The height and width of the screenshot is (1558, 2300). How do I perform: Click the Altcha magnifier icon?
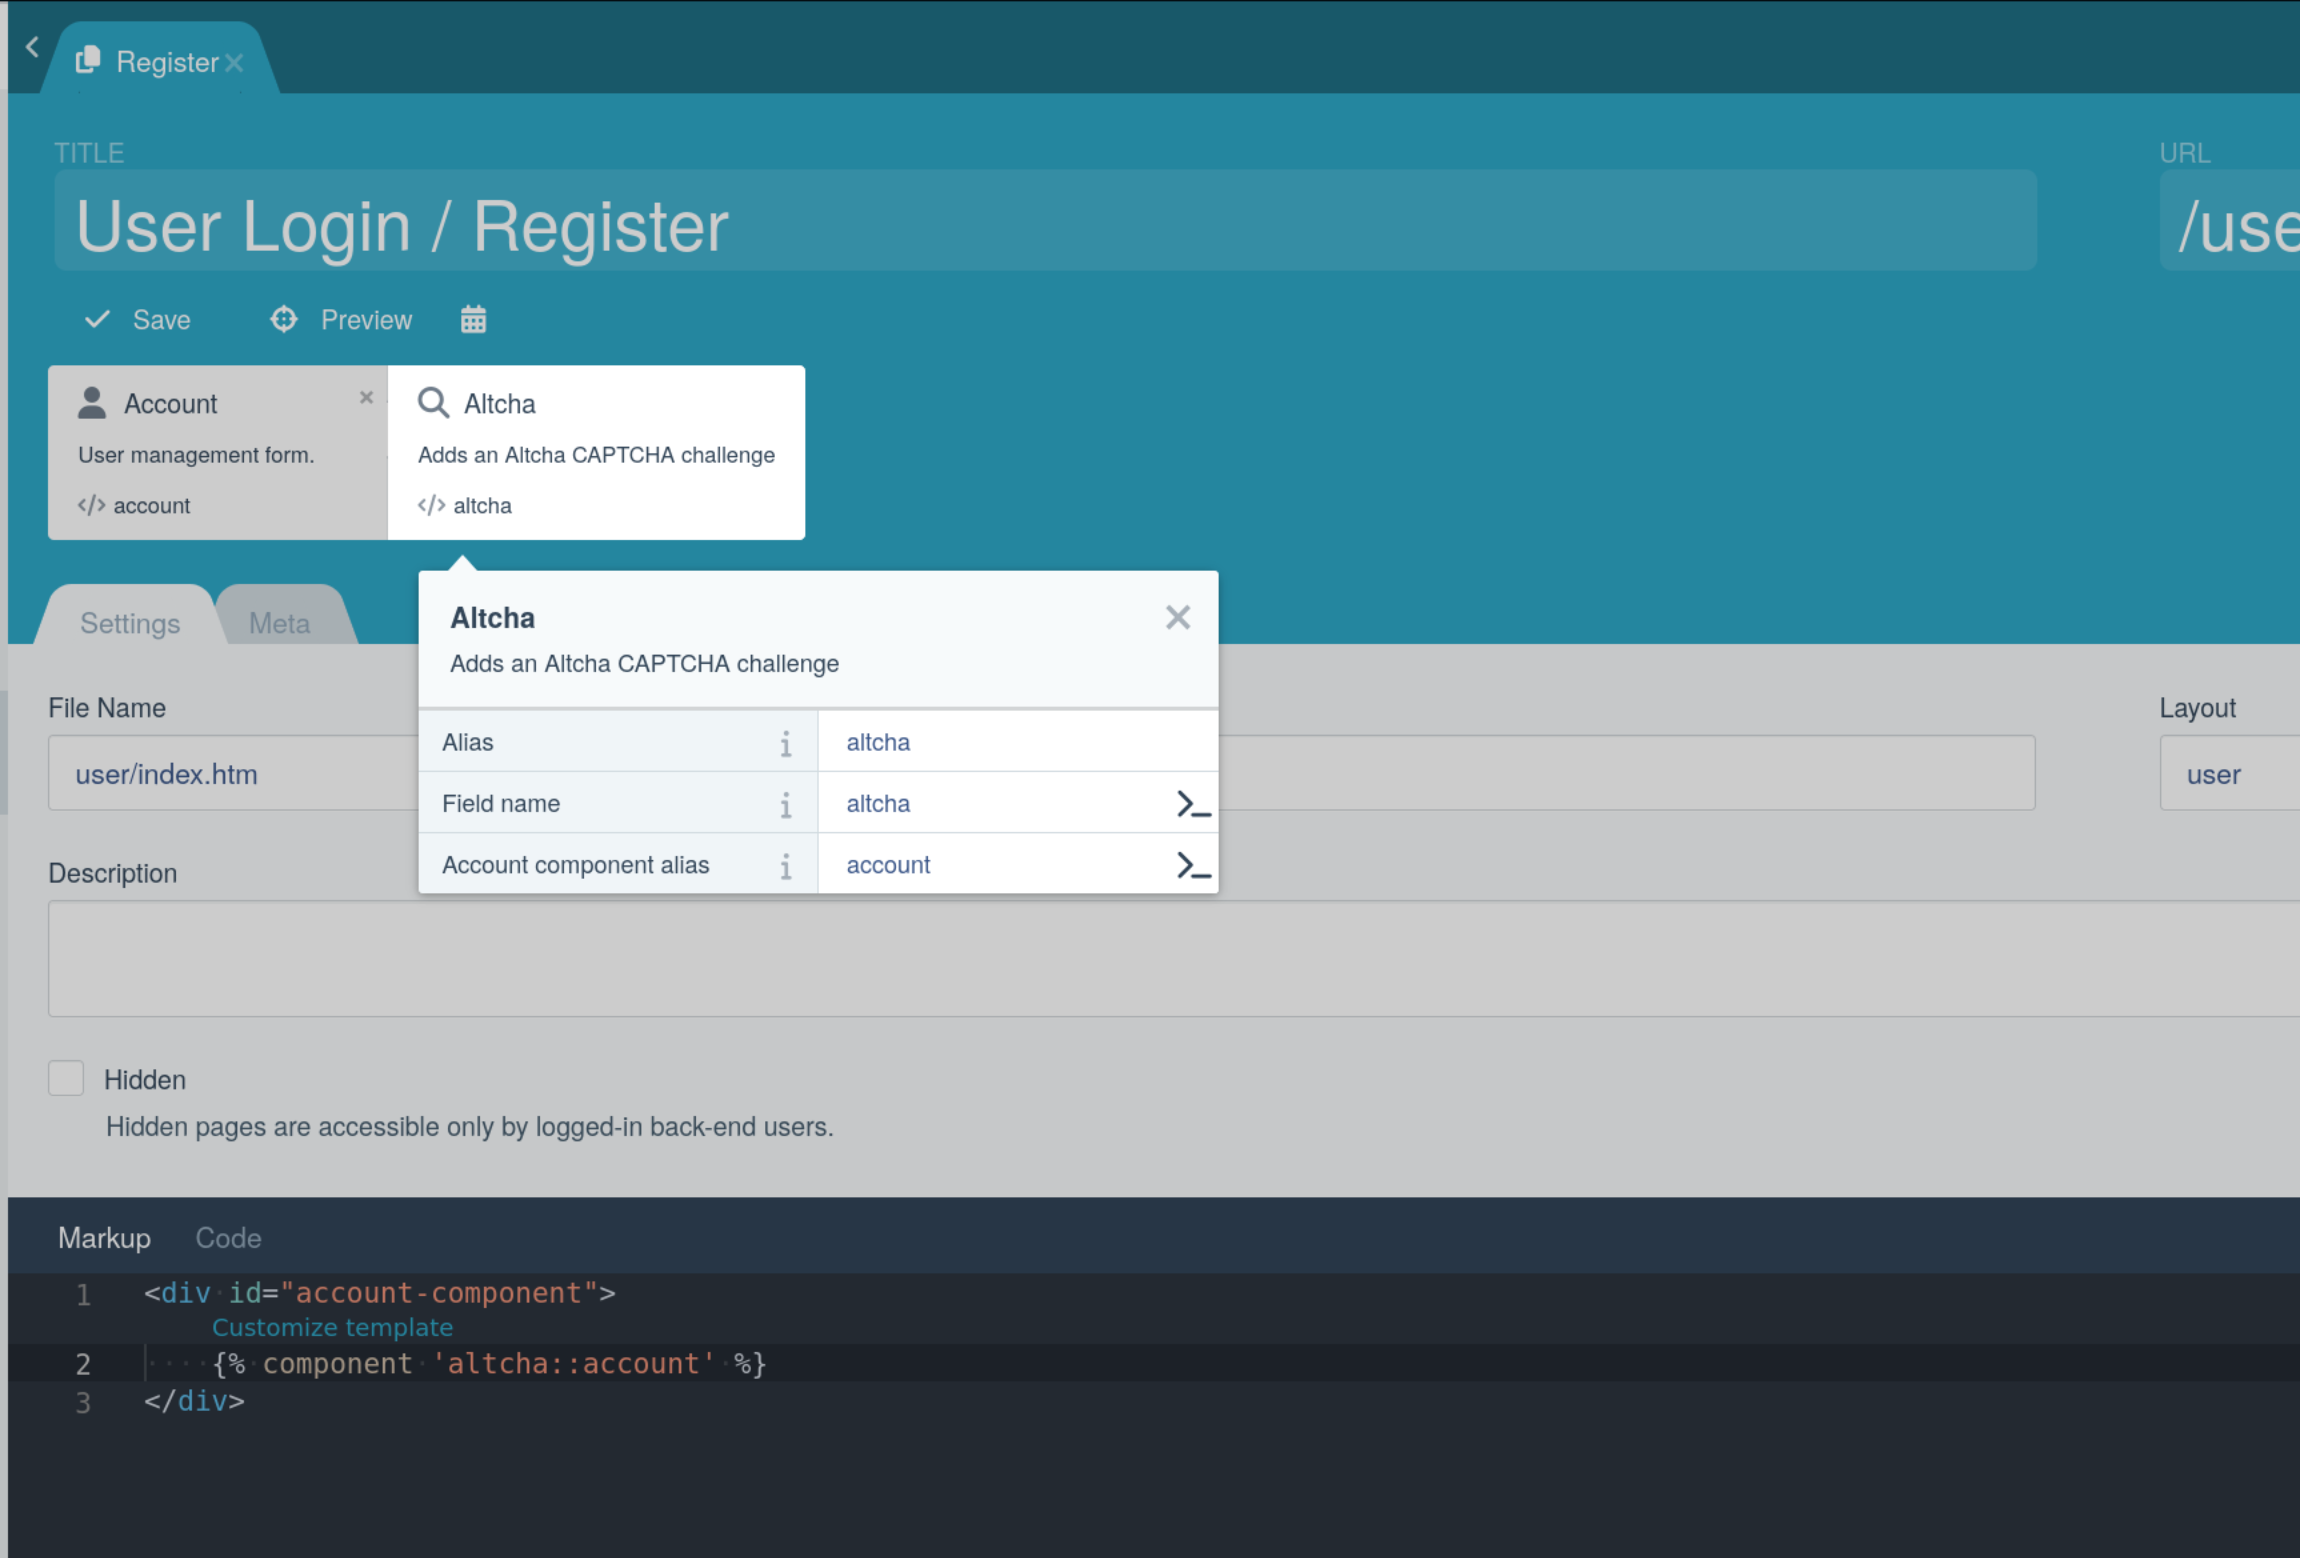coord(433,402)
